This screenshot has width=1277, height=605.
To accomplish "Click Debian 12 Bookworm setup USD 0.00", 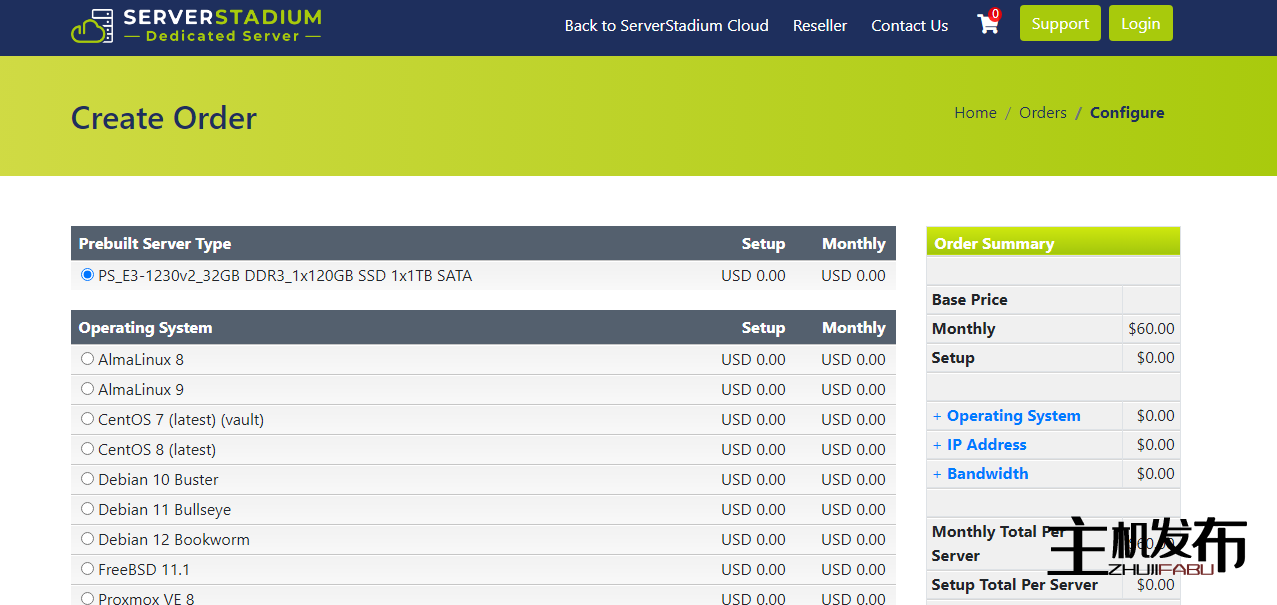I will 753,540.
